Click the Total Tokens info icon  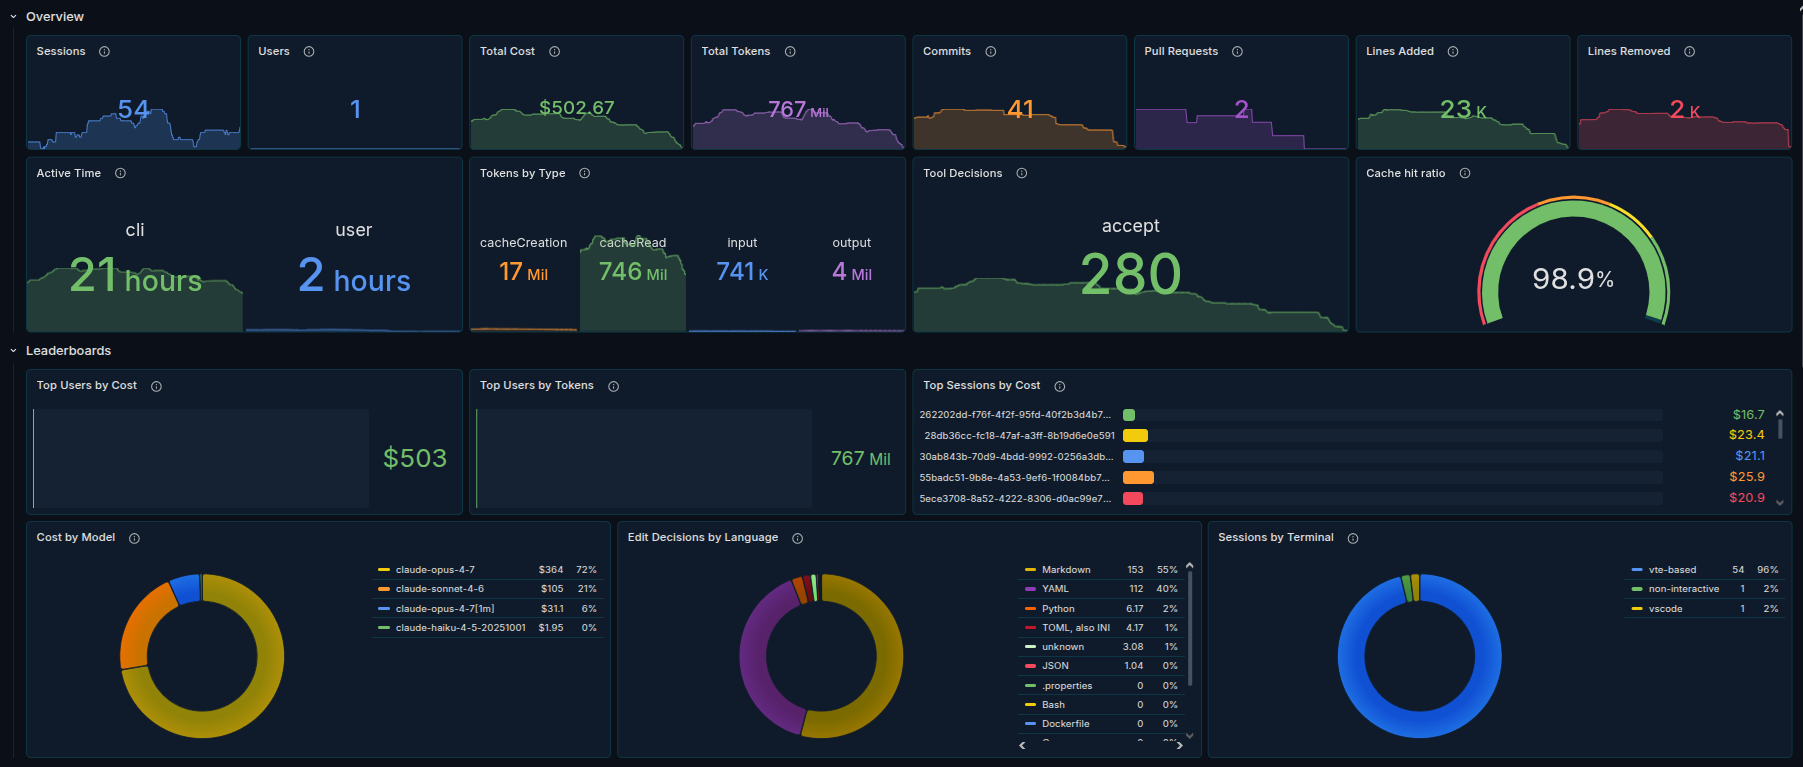(x=790, y=52)
